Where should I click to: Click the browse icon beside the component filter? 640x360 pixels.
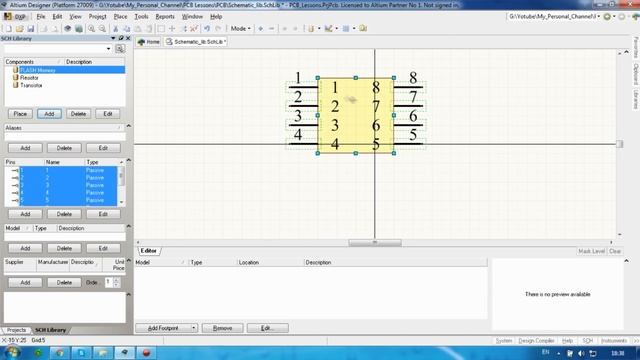click(120, 49)
